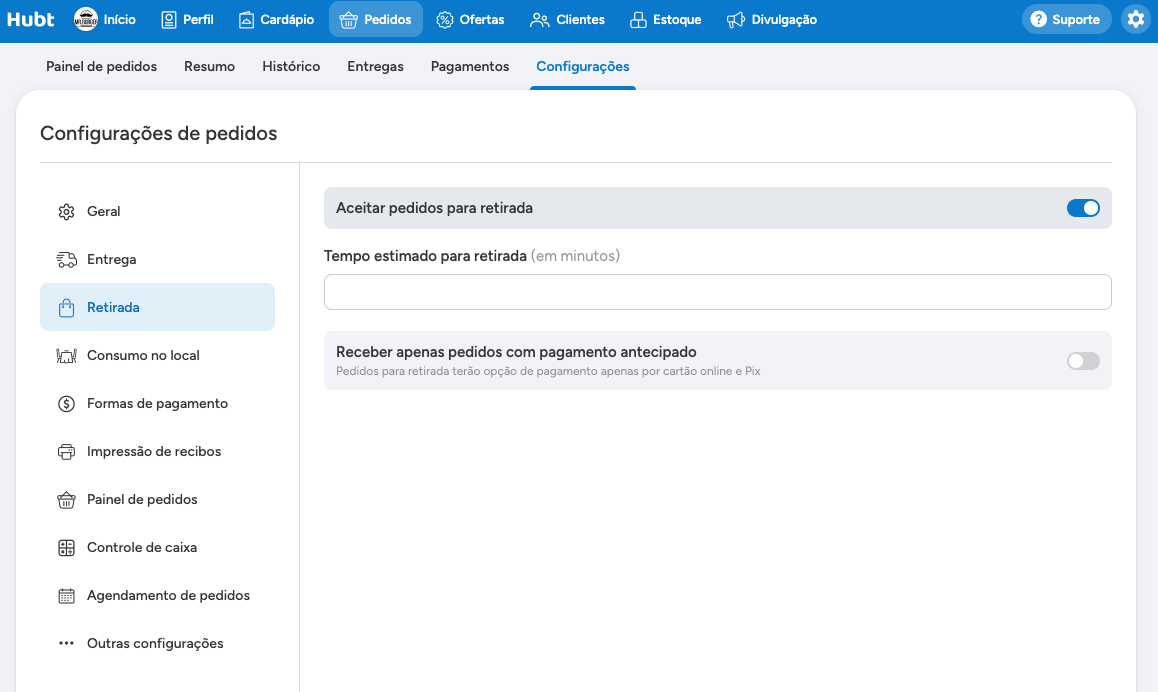The image size is (1158, 692).
Task: Open the settings gear in top-right corner
Action: click(x=1136, y=19)
